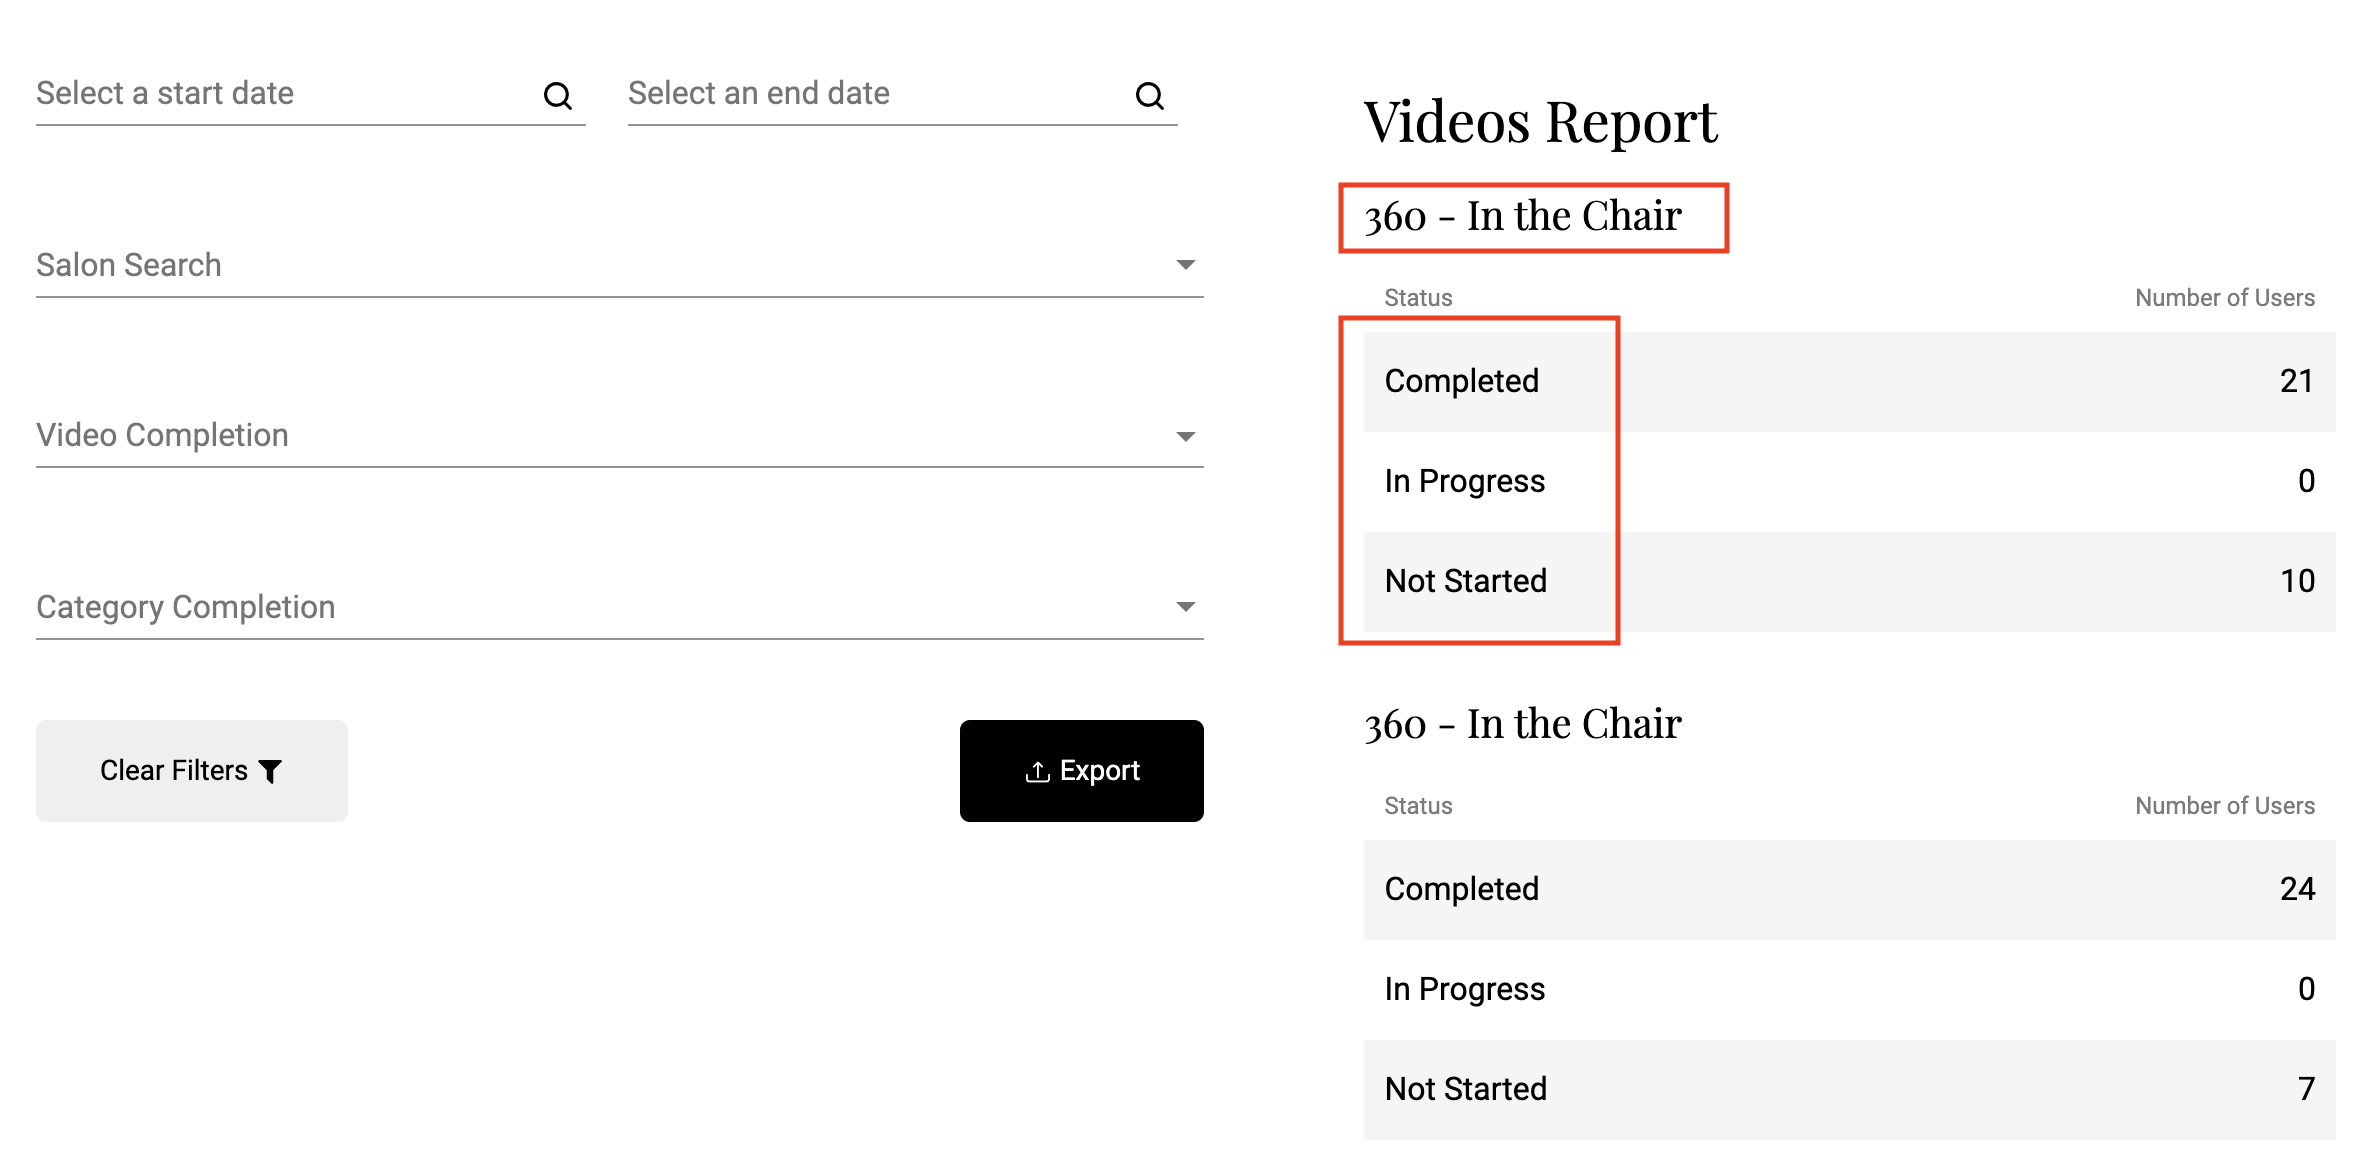Click the second '360 - In the Chair' heading
This screenshot has width=2368, height=1170.
click(x=1523, y=723)
